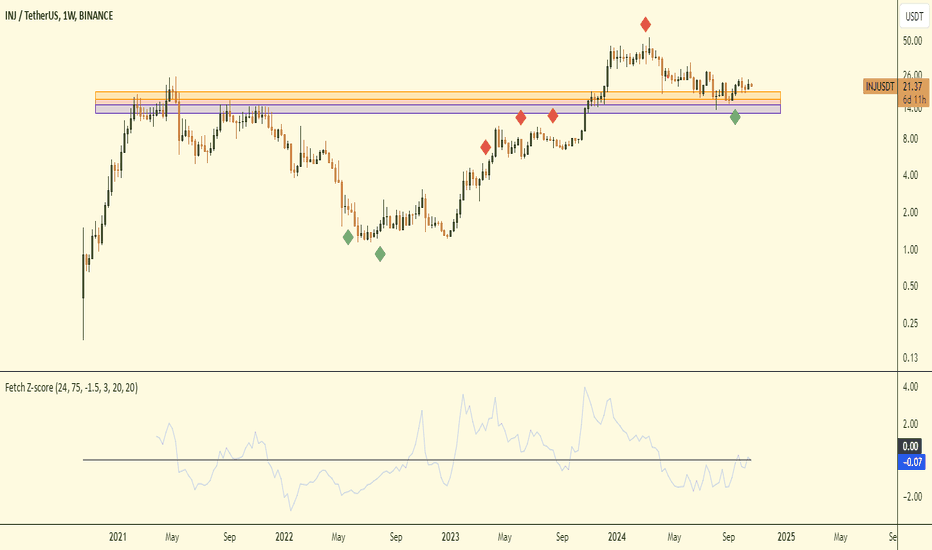The width and height of the screenshot is (932, 550).
Task: Open the USDT currency selector
Action: point(914,17)
